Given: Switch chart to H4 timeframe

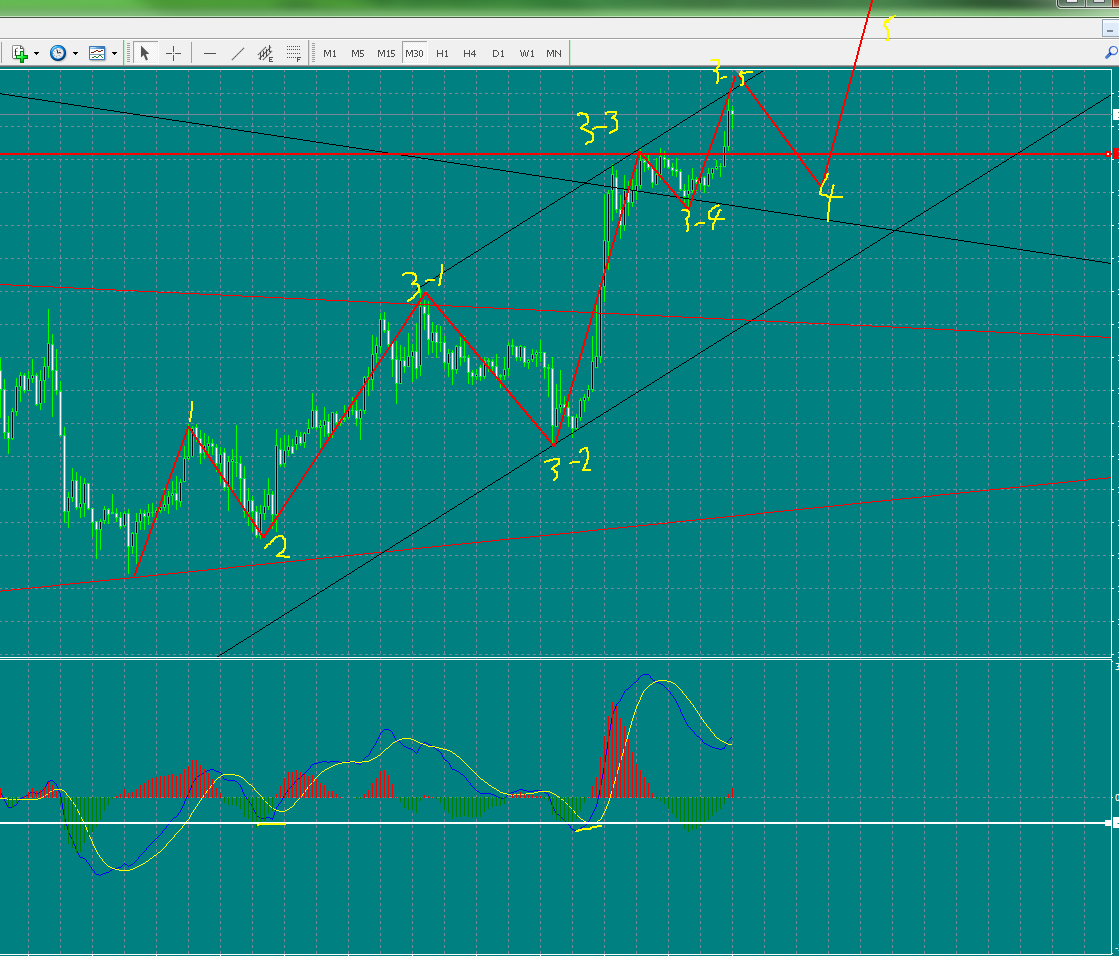Looking at the screenshot, I should pos(470,54).
